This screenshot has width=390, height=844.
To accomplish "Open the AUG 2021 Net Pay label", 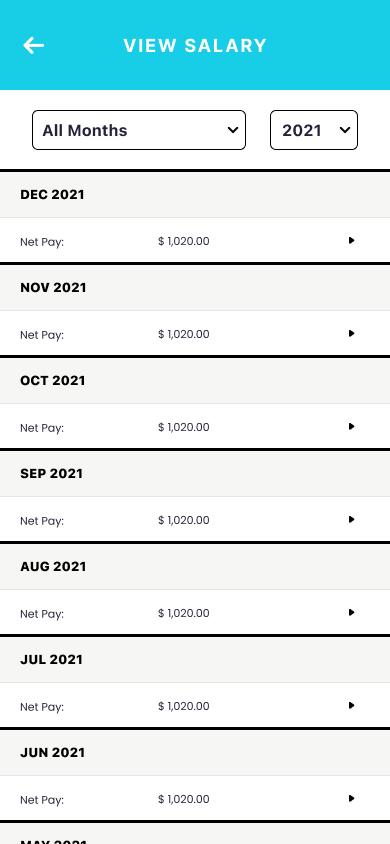I will pyautogui.click(x=42, y=614).
